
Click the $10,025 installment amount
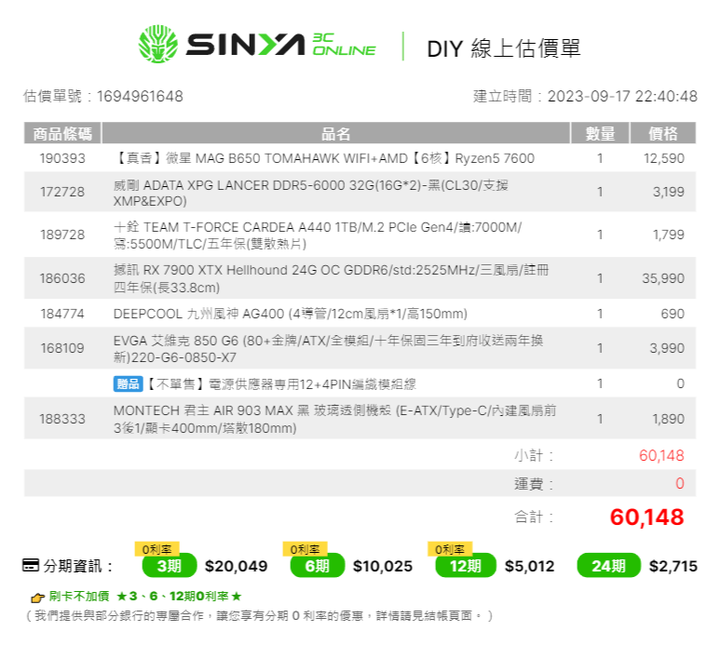pos(382,566)
